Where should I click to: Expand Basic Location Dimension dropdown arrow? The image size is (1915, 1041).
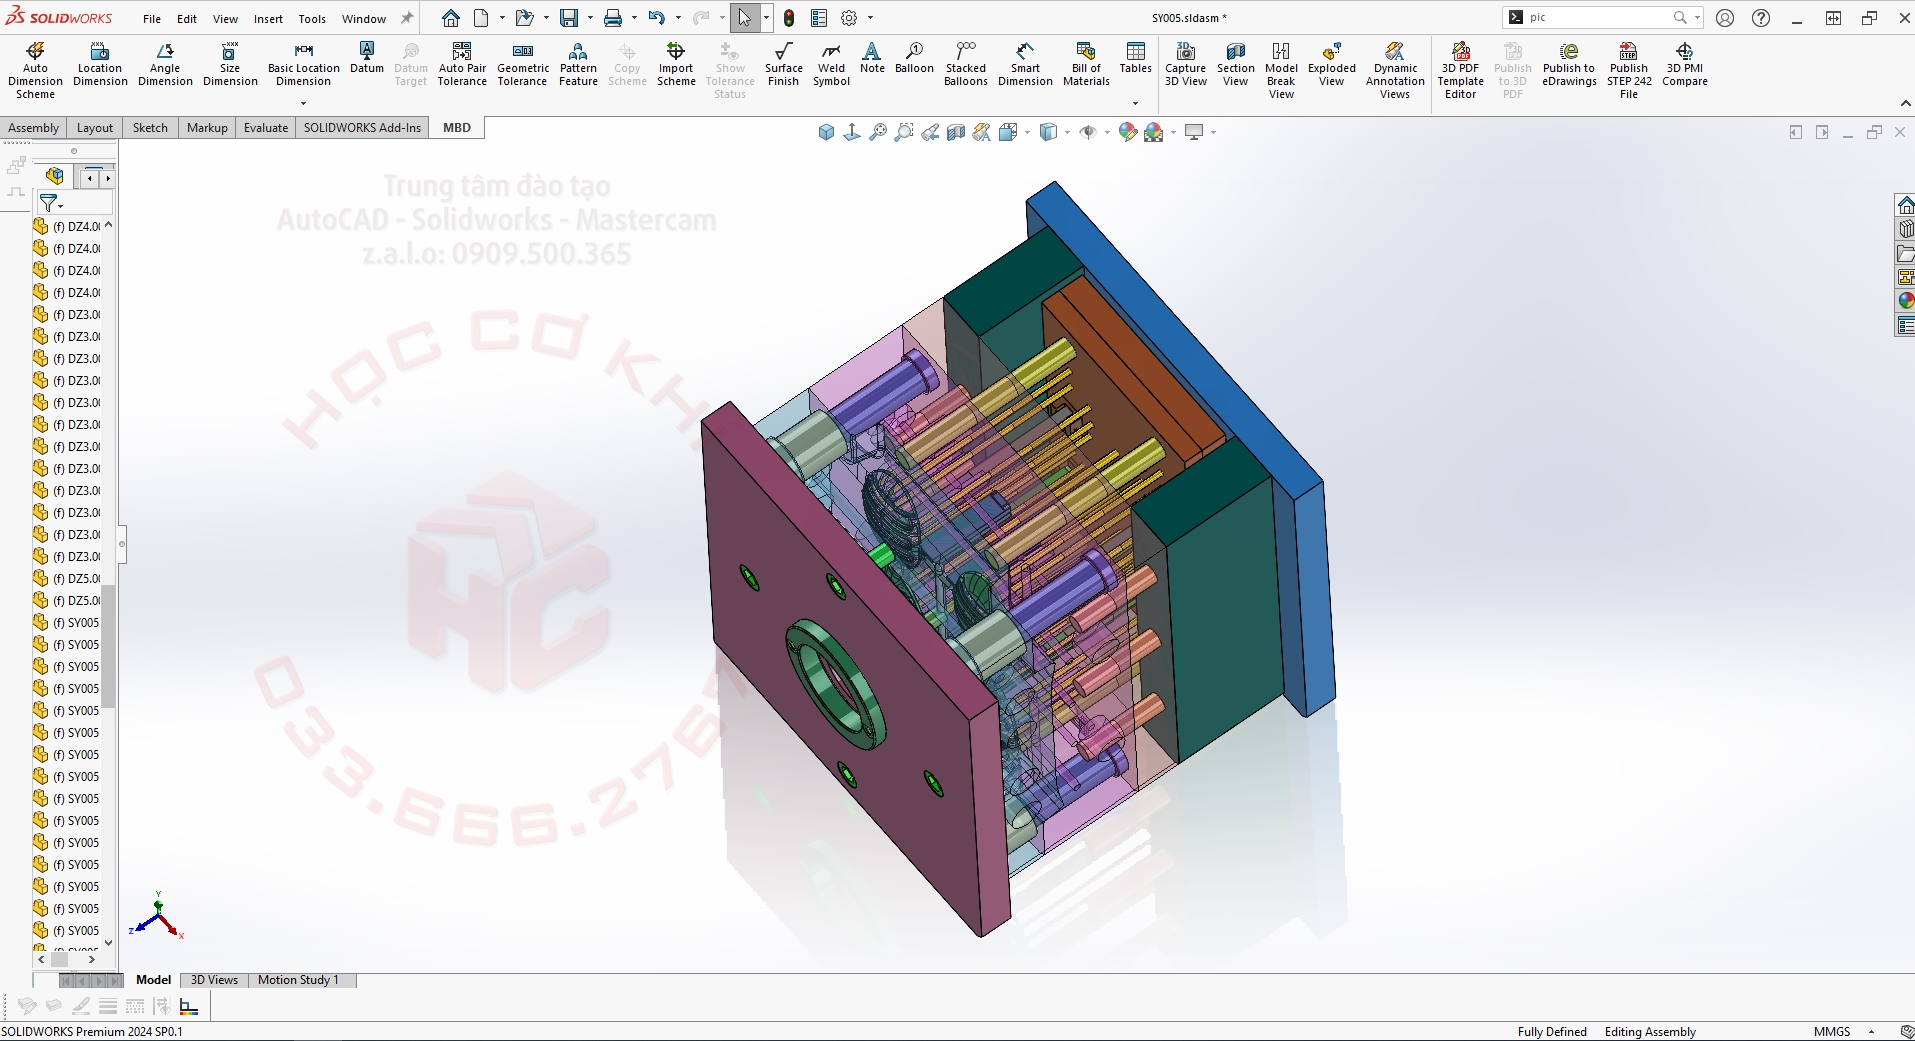point(303,103)
